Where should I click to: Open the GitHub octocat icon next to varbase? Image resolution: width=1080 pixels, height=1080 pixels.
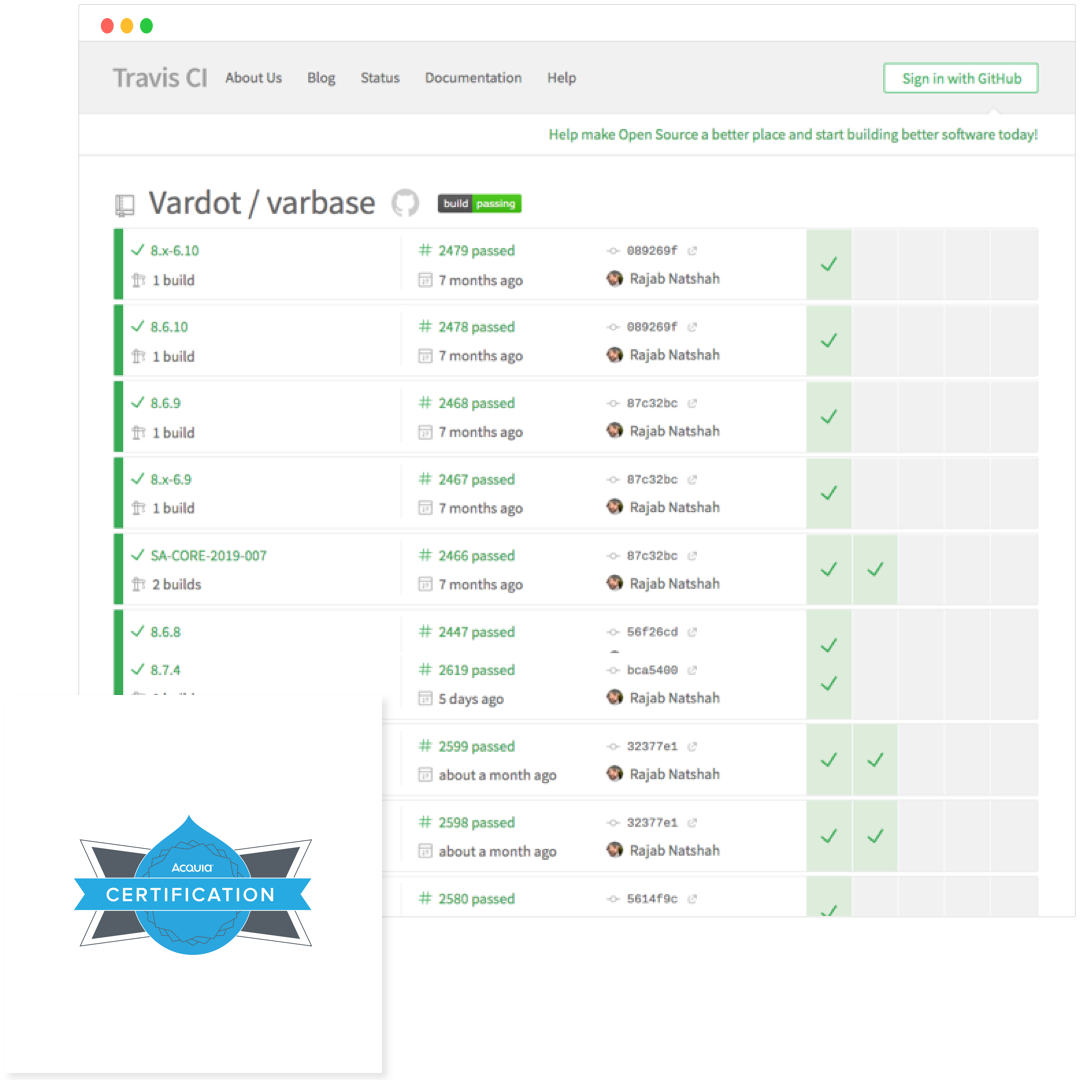pos(405,203)
